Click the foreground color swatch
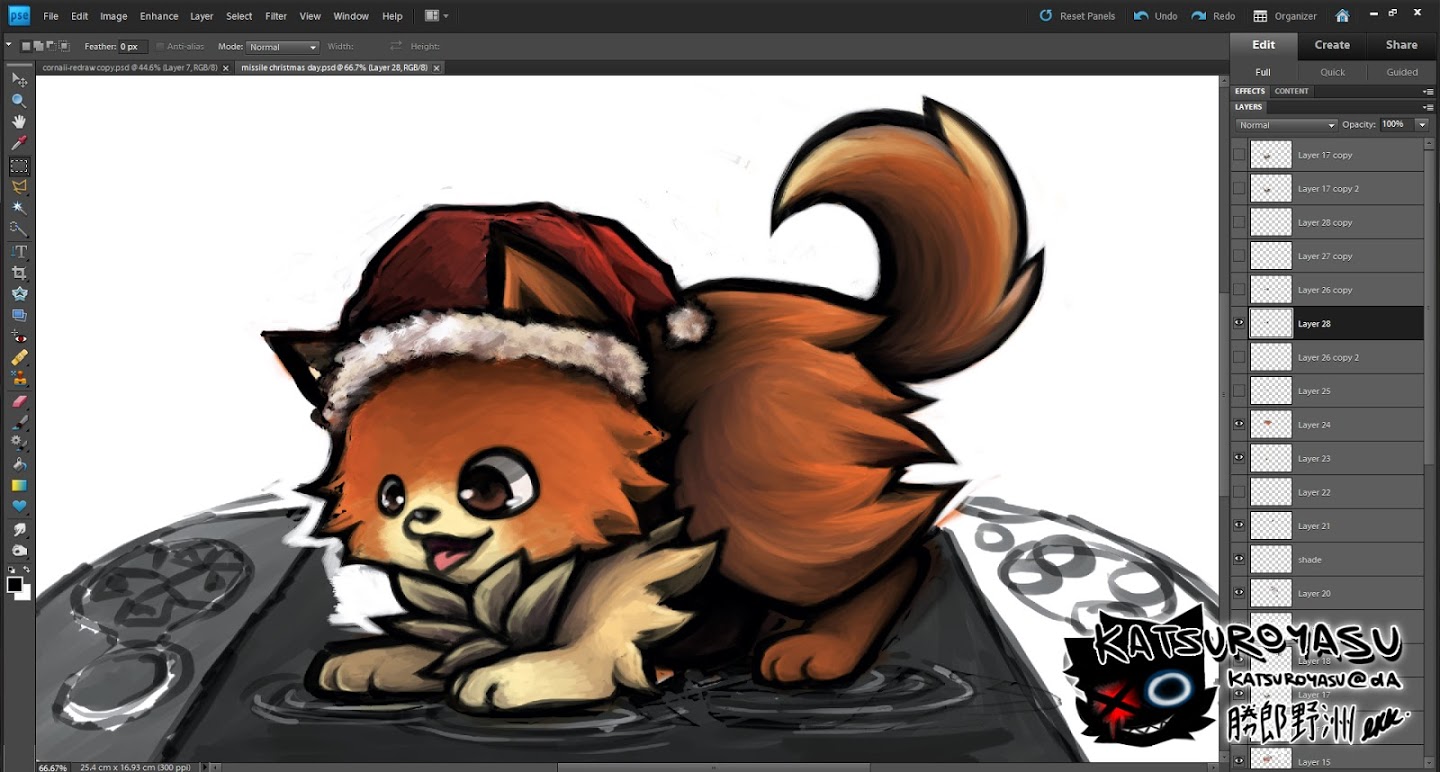Screen dimensions: 1440x772 [x=15, y=585]
